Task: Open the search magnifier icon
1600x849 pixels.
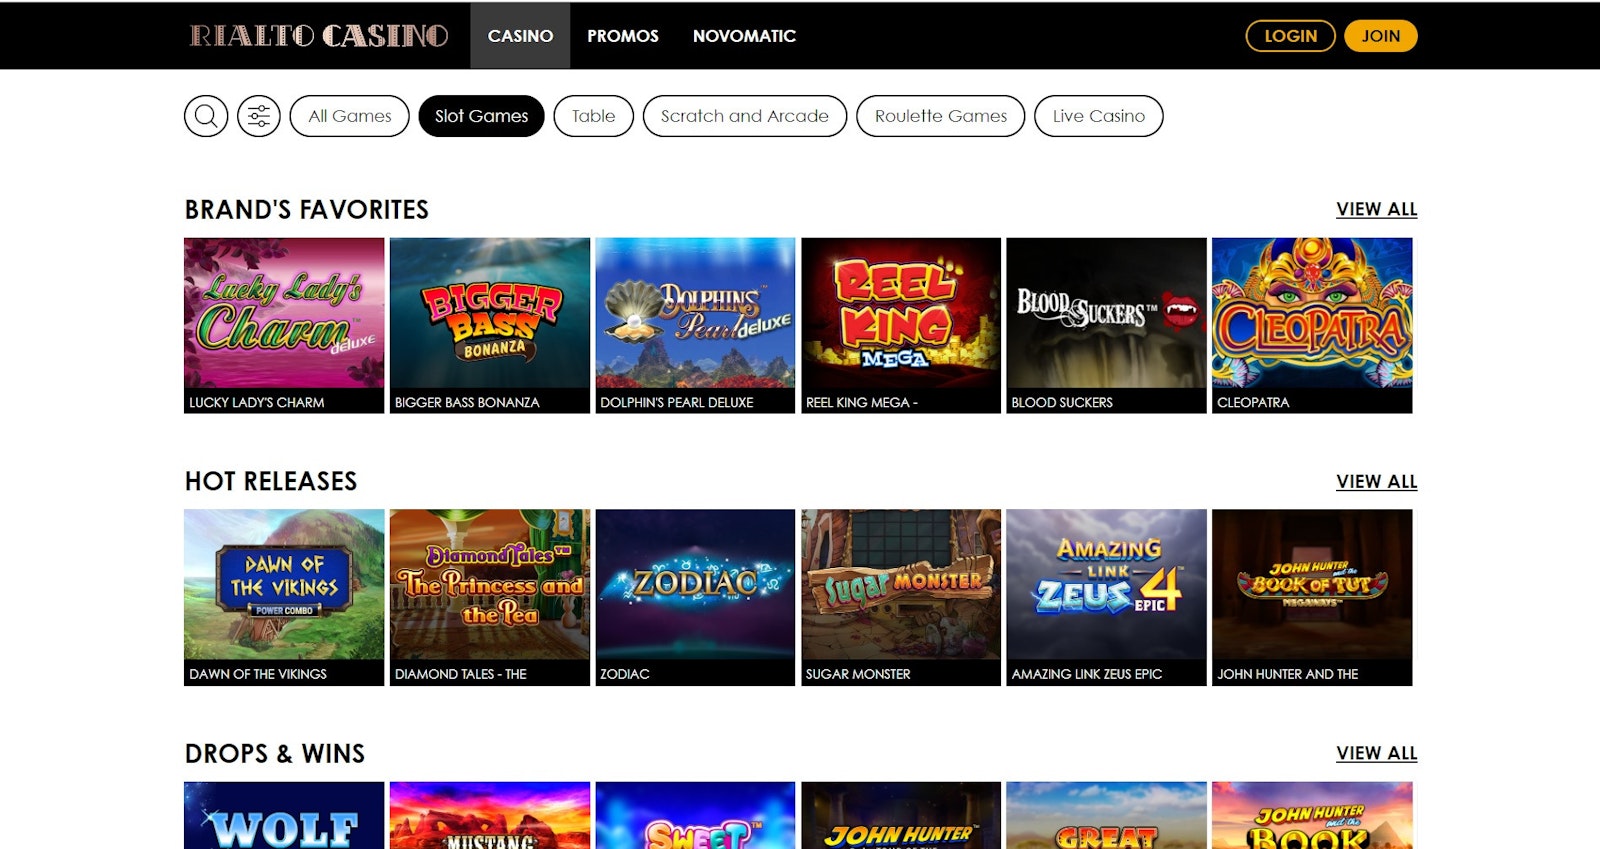Action: pos(206,116)
